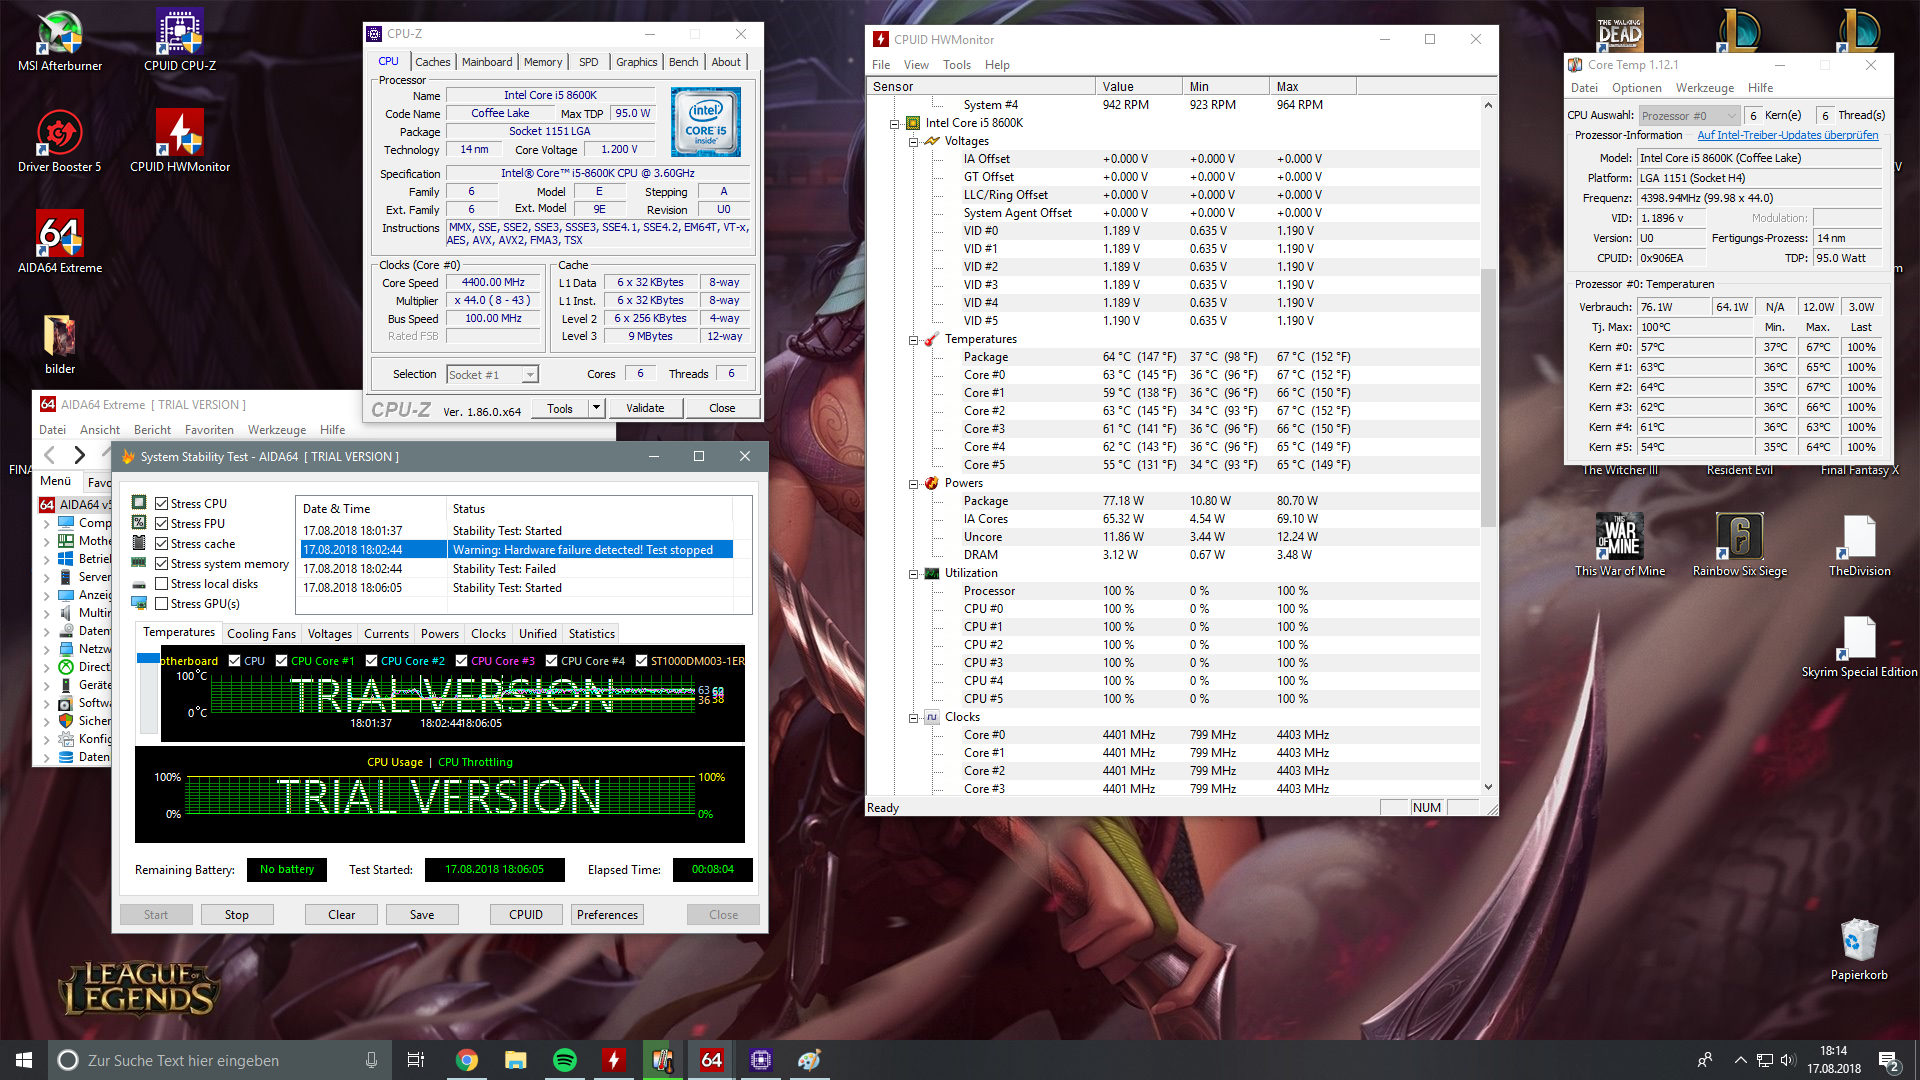Click Validate button in CPU-Z
Image resolution: width=1920 pixels, height=1080 pixels.
tap(645, 408)
